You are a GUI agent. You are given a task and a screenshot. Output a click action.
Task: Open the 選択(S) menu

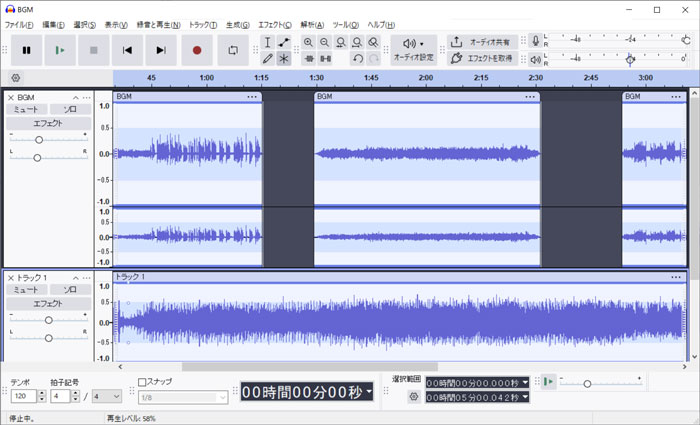click(84, 25)
